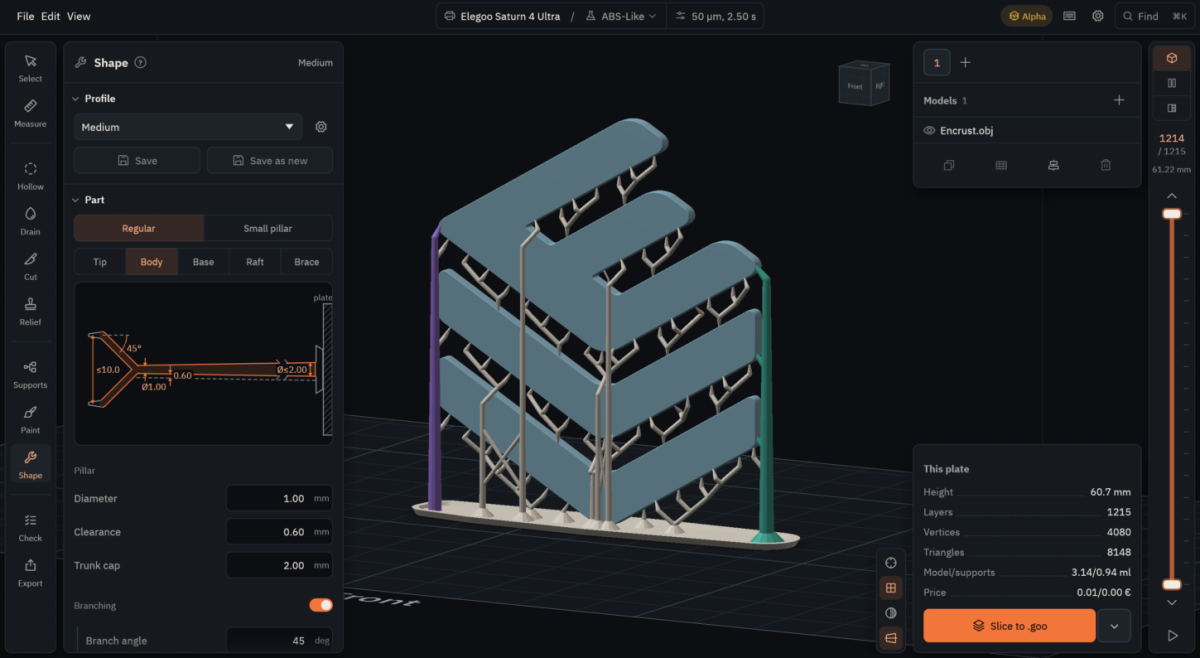Click the align center icon in Models panel

tap(1053, 165)
